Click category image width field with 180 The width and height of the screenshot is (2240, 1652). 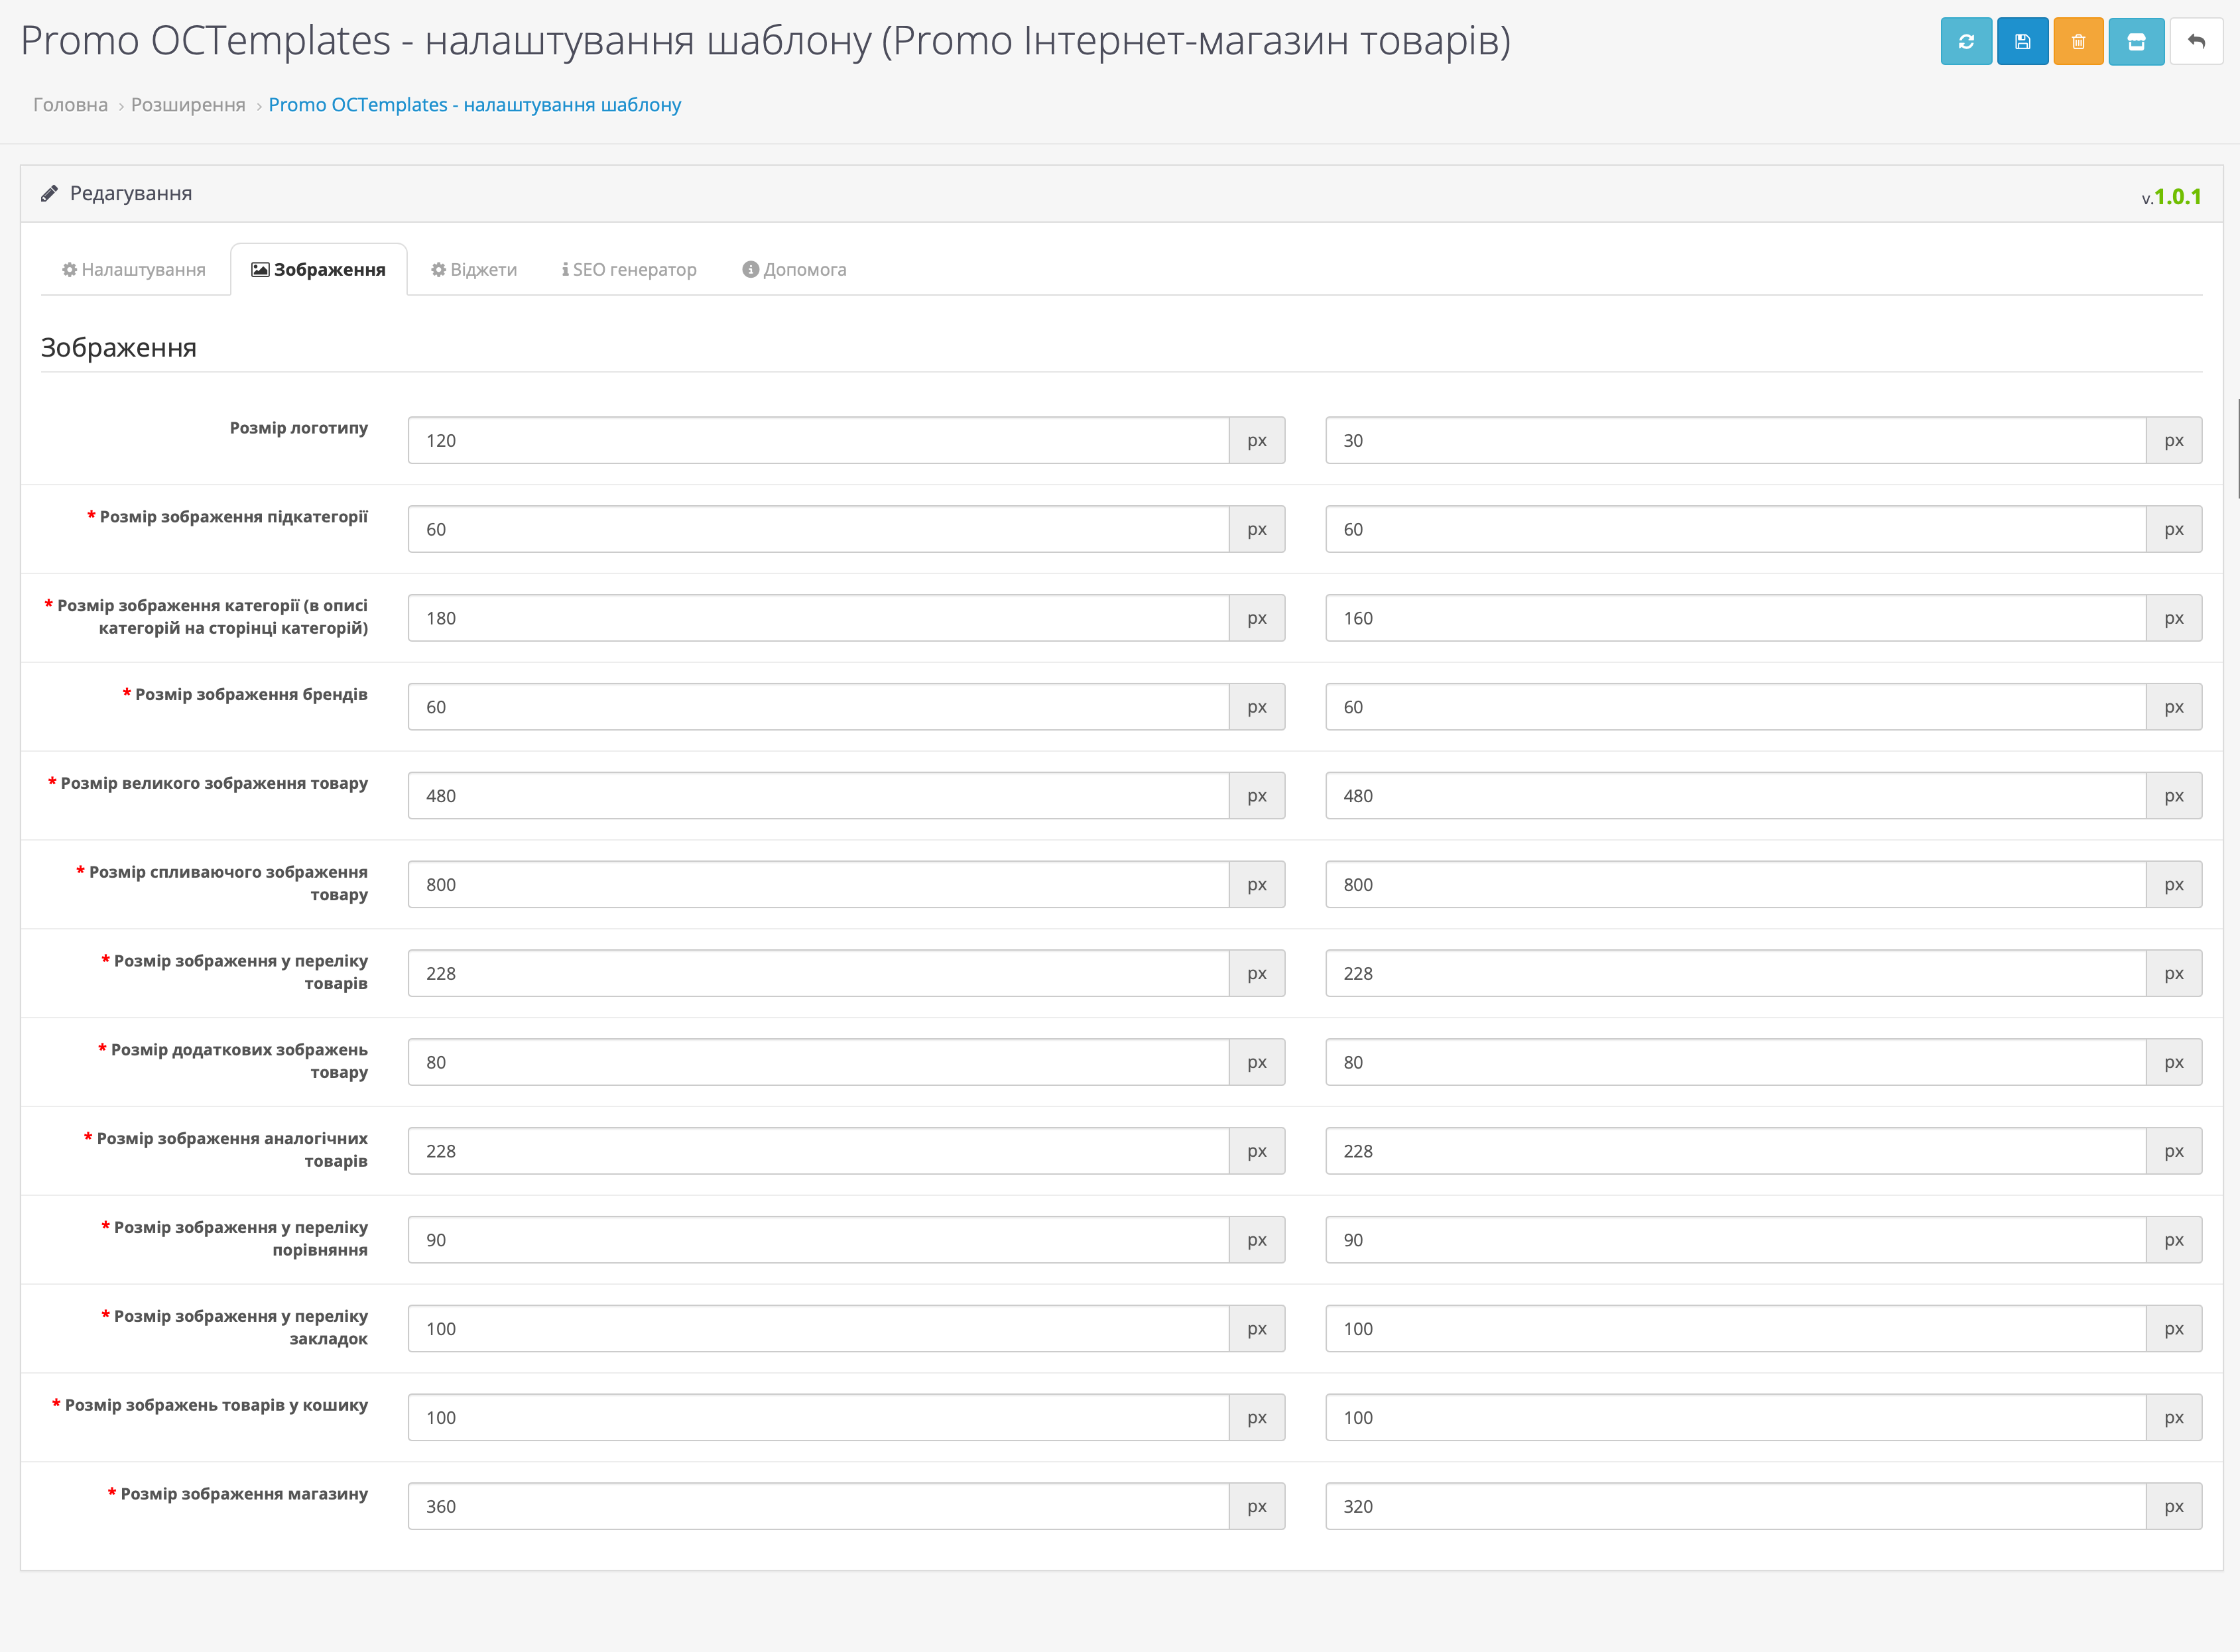(818, 619)
